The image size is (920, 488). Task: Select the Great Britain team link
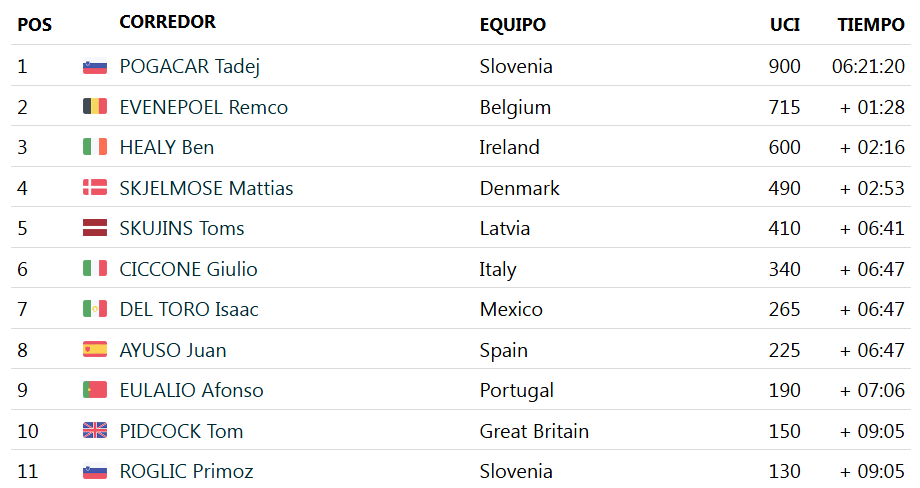click(534, 431)
